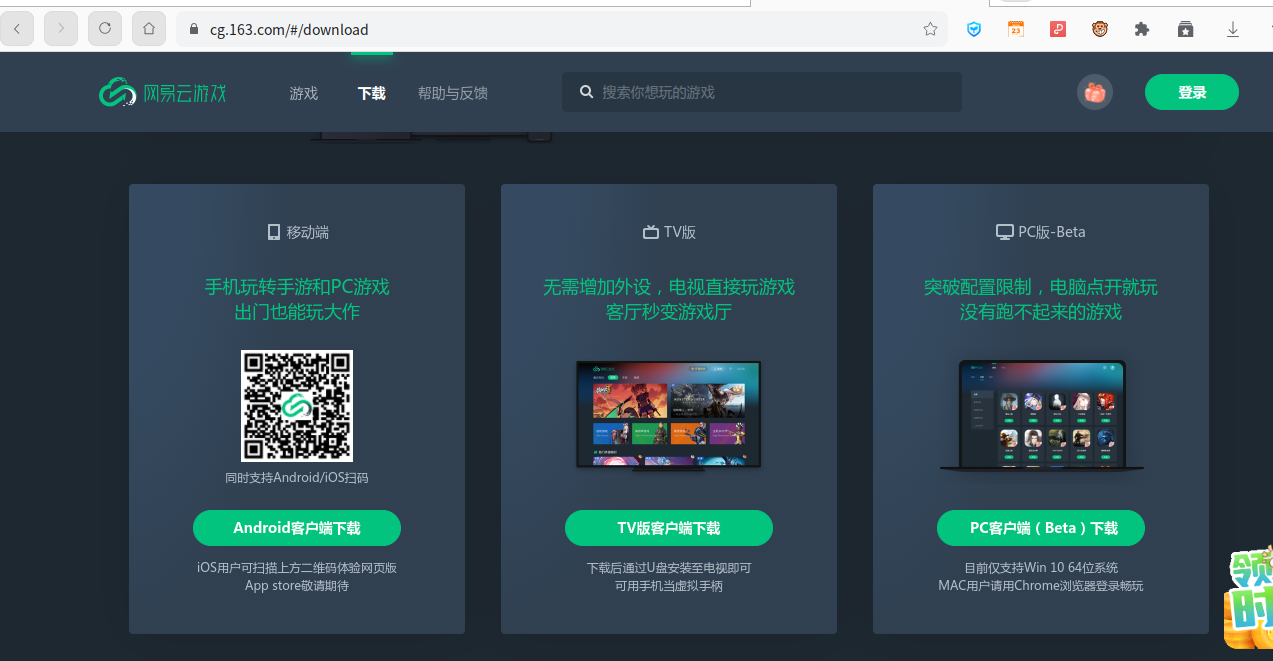Click the bookmark star in the address bar
The width and height of the screenshot is (1273, 661).
pos(930,29)
